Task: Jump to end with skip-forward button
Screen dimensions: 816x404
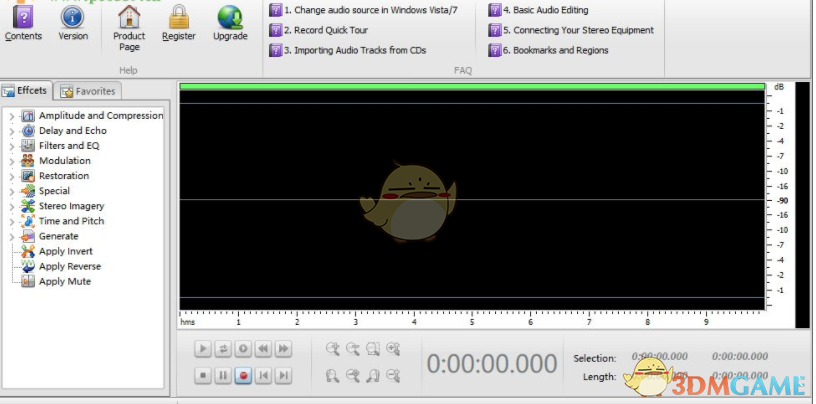Action: click(283, 375)
